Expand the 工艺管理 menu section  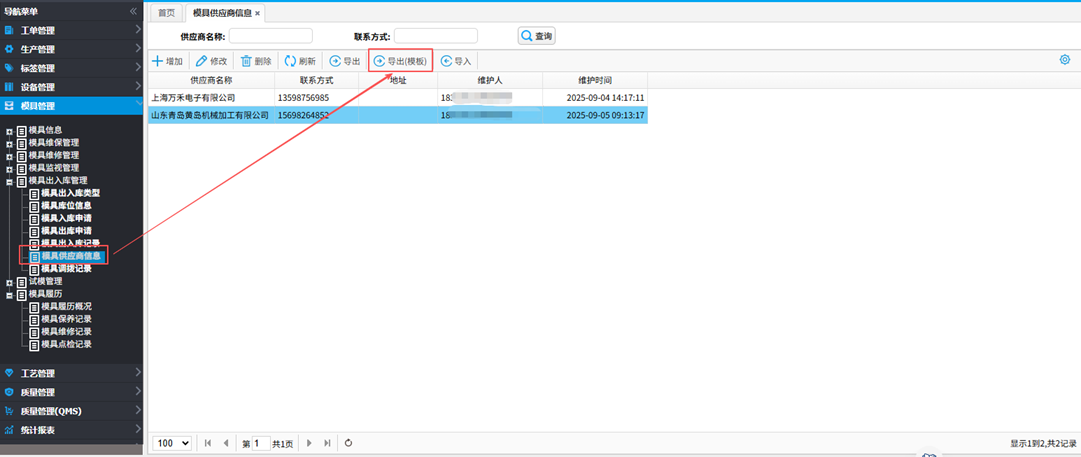(72, 373)
